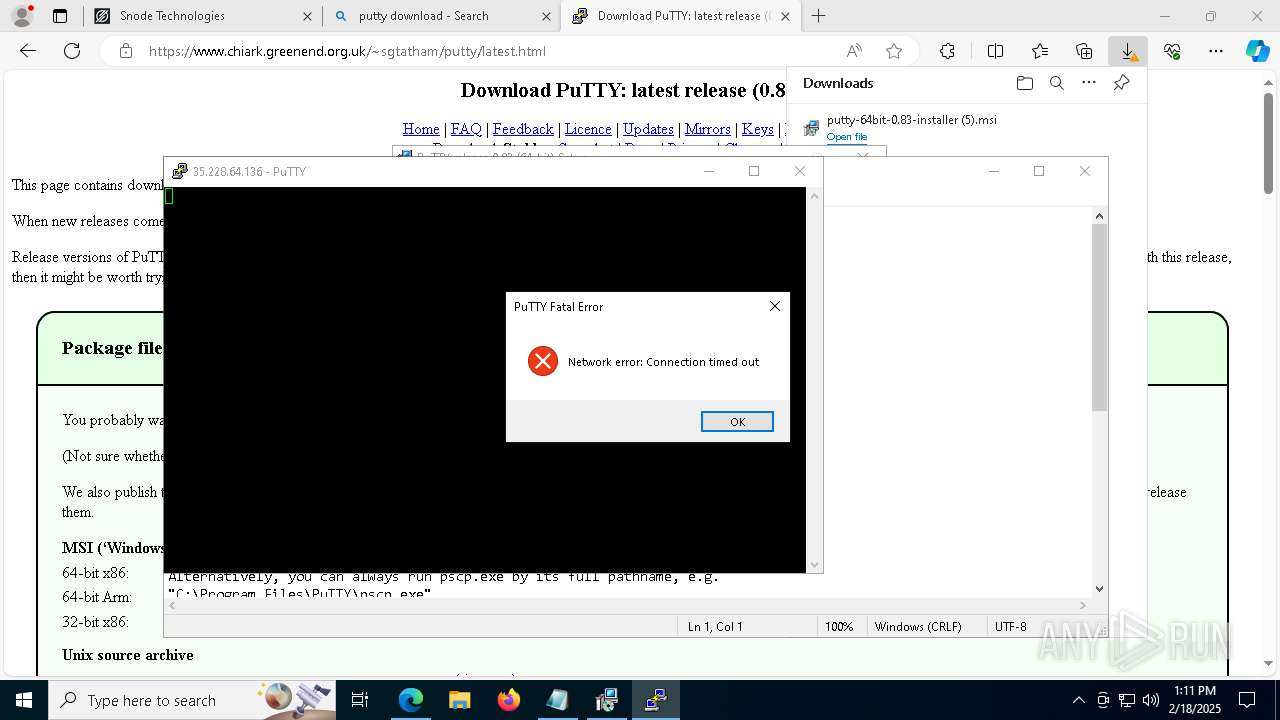The image size is (1280, 720).
Task: Open File Explorer from taskbar
Action: pyautogui.click(x=459, y=700)
